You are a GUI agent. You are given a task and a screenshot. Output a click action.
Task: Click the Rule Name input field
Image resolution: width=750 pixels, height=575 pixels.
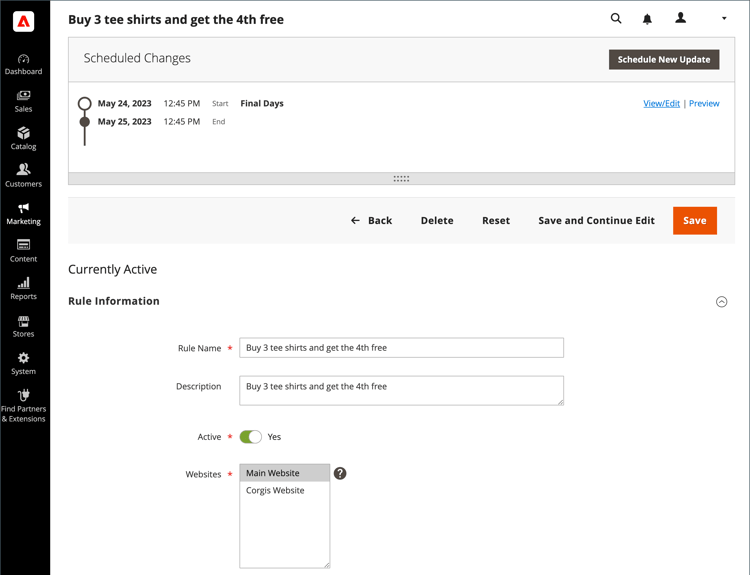pyautogui.click(x=401, y=348)
